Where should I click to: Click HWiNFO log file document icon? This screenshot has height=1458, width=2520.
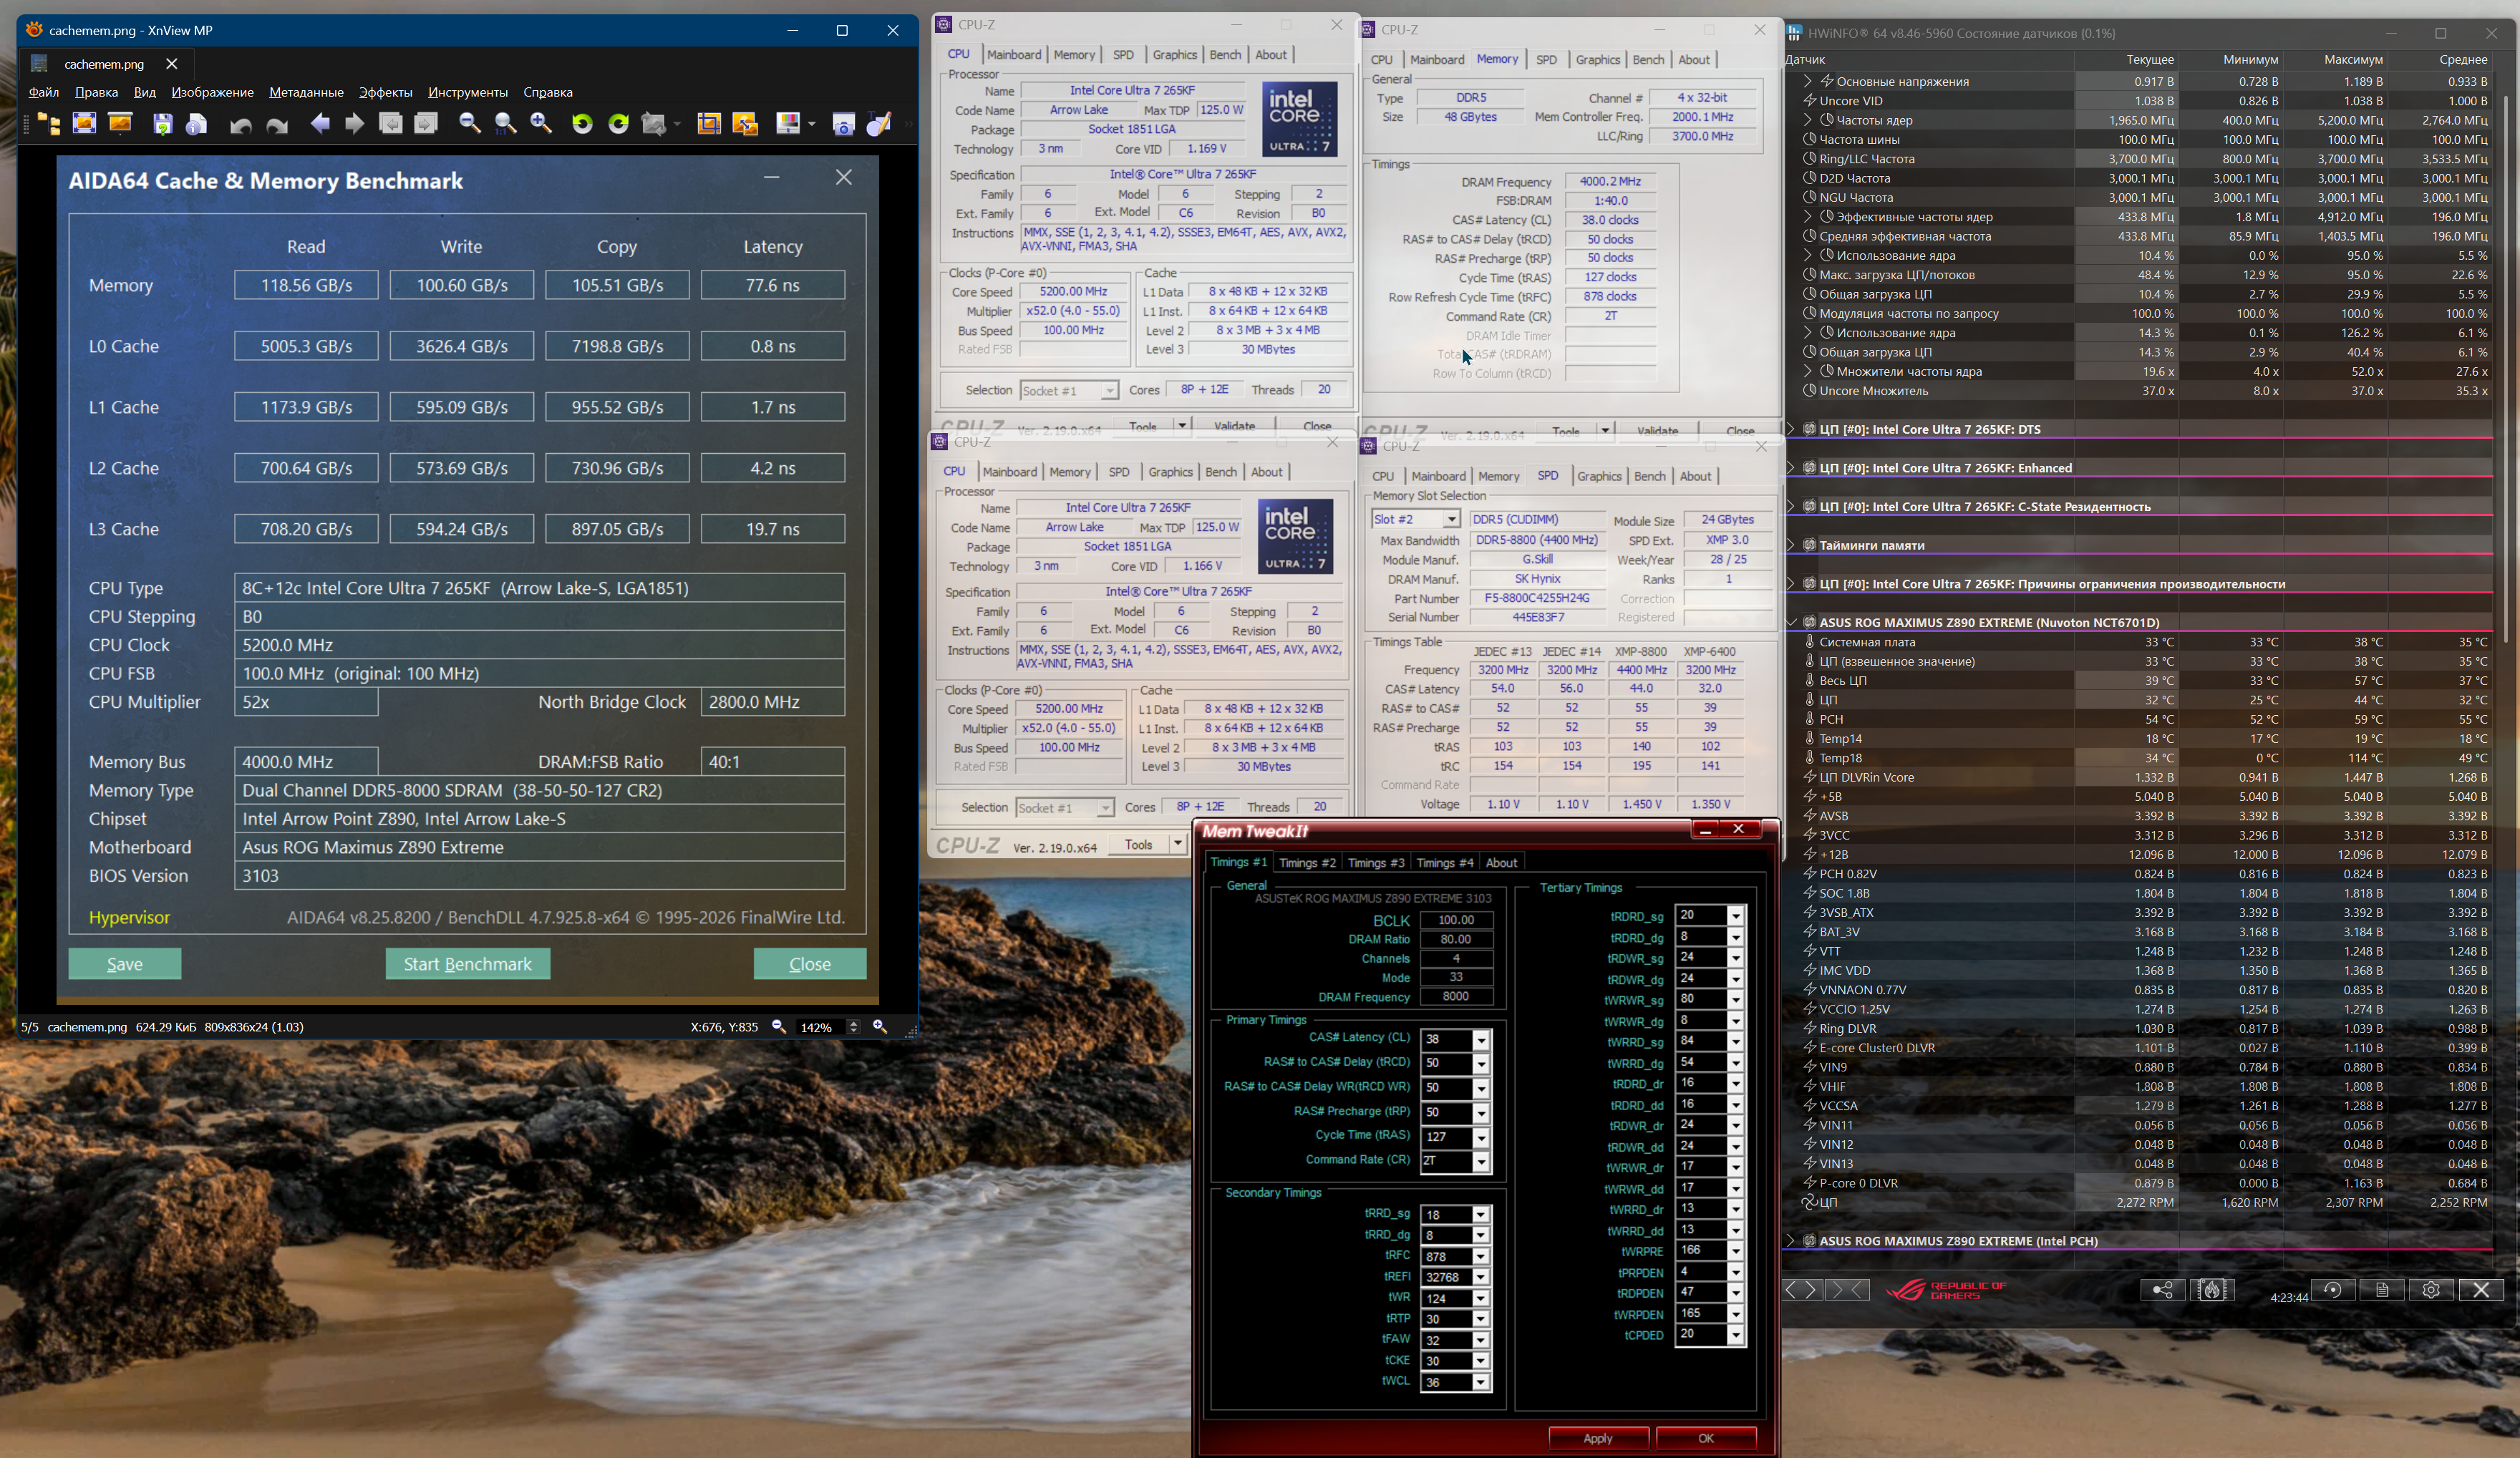(x=2381, y=1290)
